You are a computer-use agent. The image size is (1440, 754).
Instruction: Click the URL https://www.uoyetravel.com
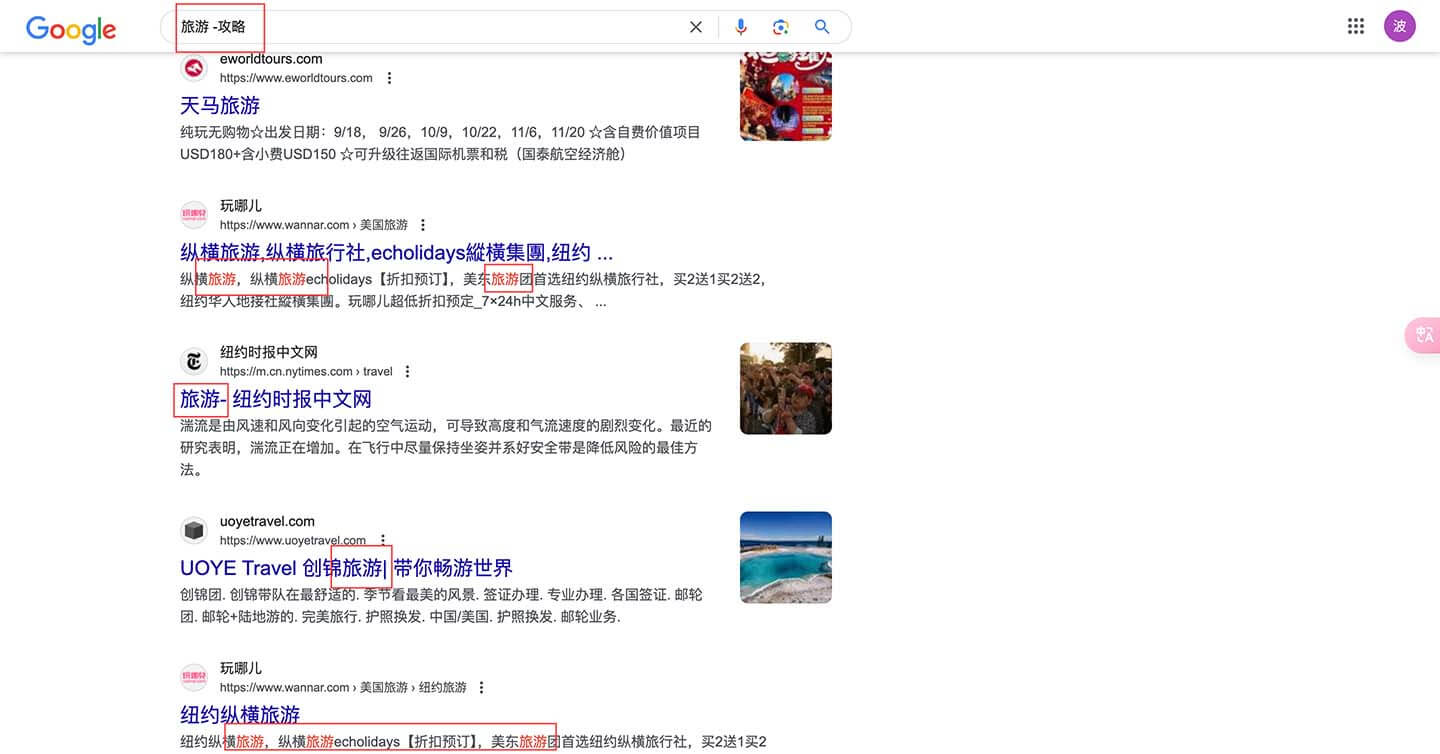293,540
